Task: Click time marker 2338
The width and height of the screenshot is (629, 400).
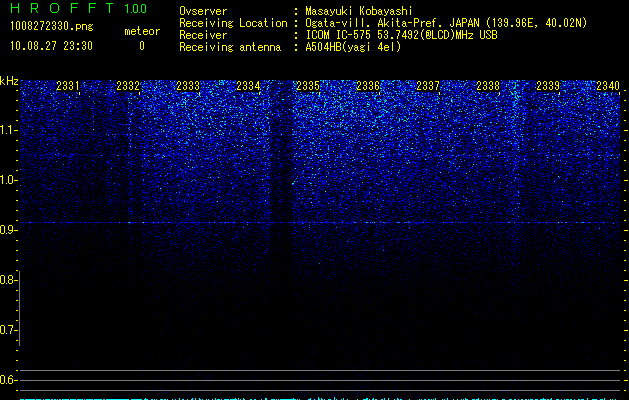Action: tap(488, 86)
